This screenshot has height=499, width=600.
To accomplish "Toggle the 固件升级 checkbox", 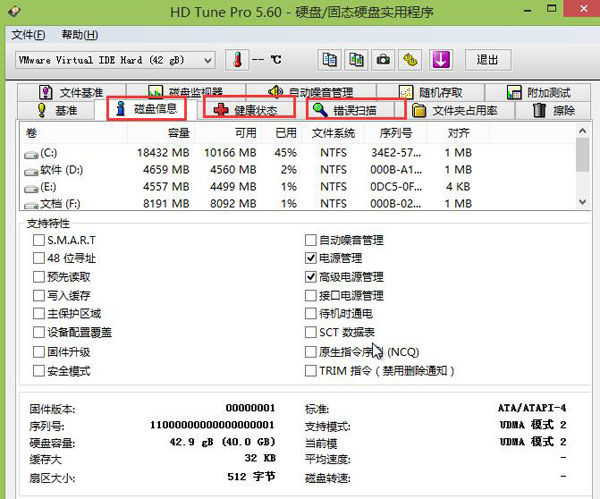I will (39, 352).
